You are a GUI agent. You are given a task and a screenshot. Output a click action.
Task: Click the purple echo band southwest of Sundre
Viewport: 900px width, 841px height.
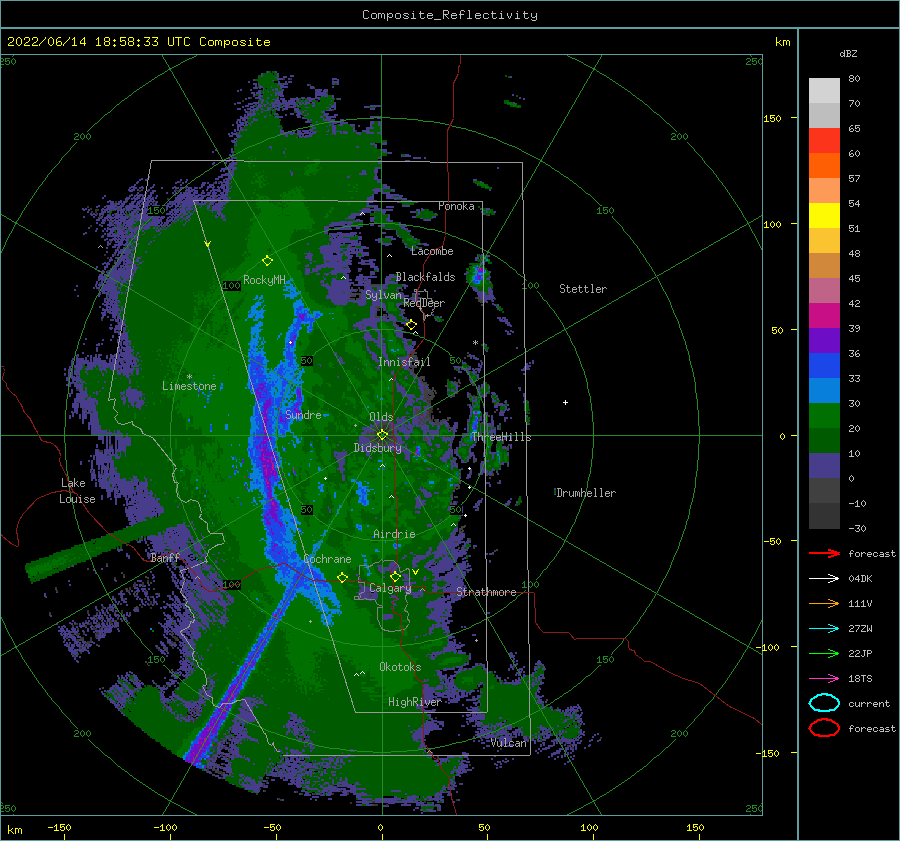[265, 459]
